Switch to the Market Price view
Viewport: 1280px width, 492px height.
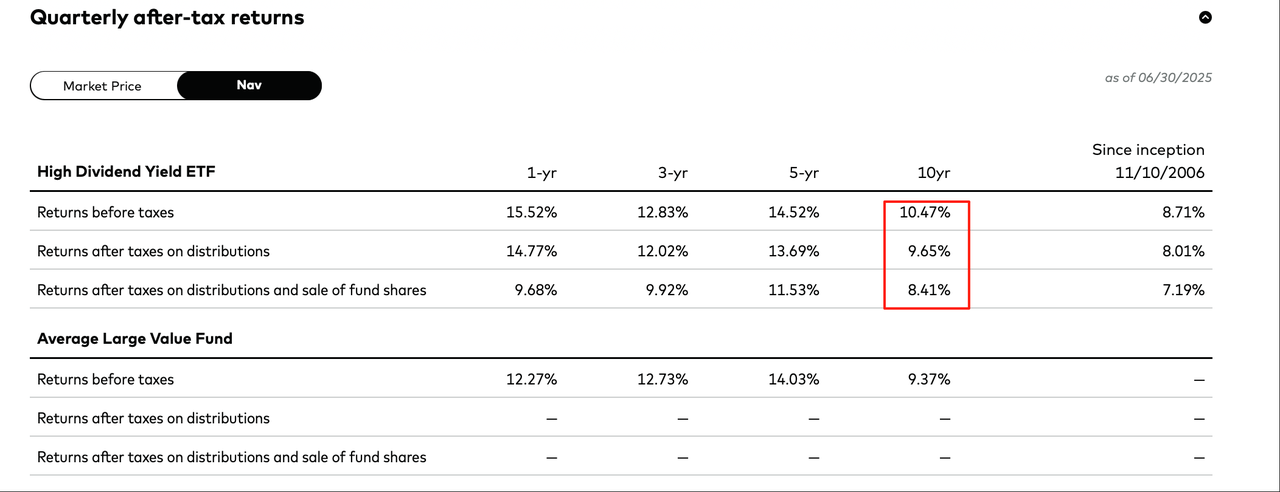point(102,86)
